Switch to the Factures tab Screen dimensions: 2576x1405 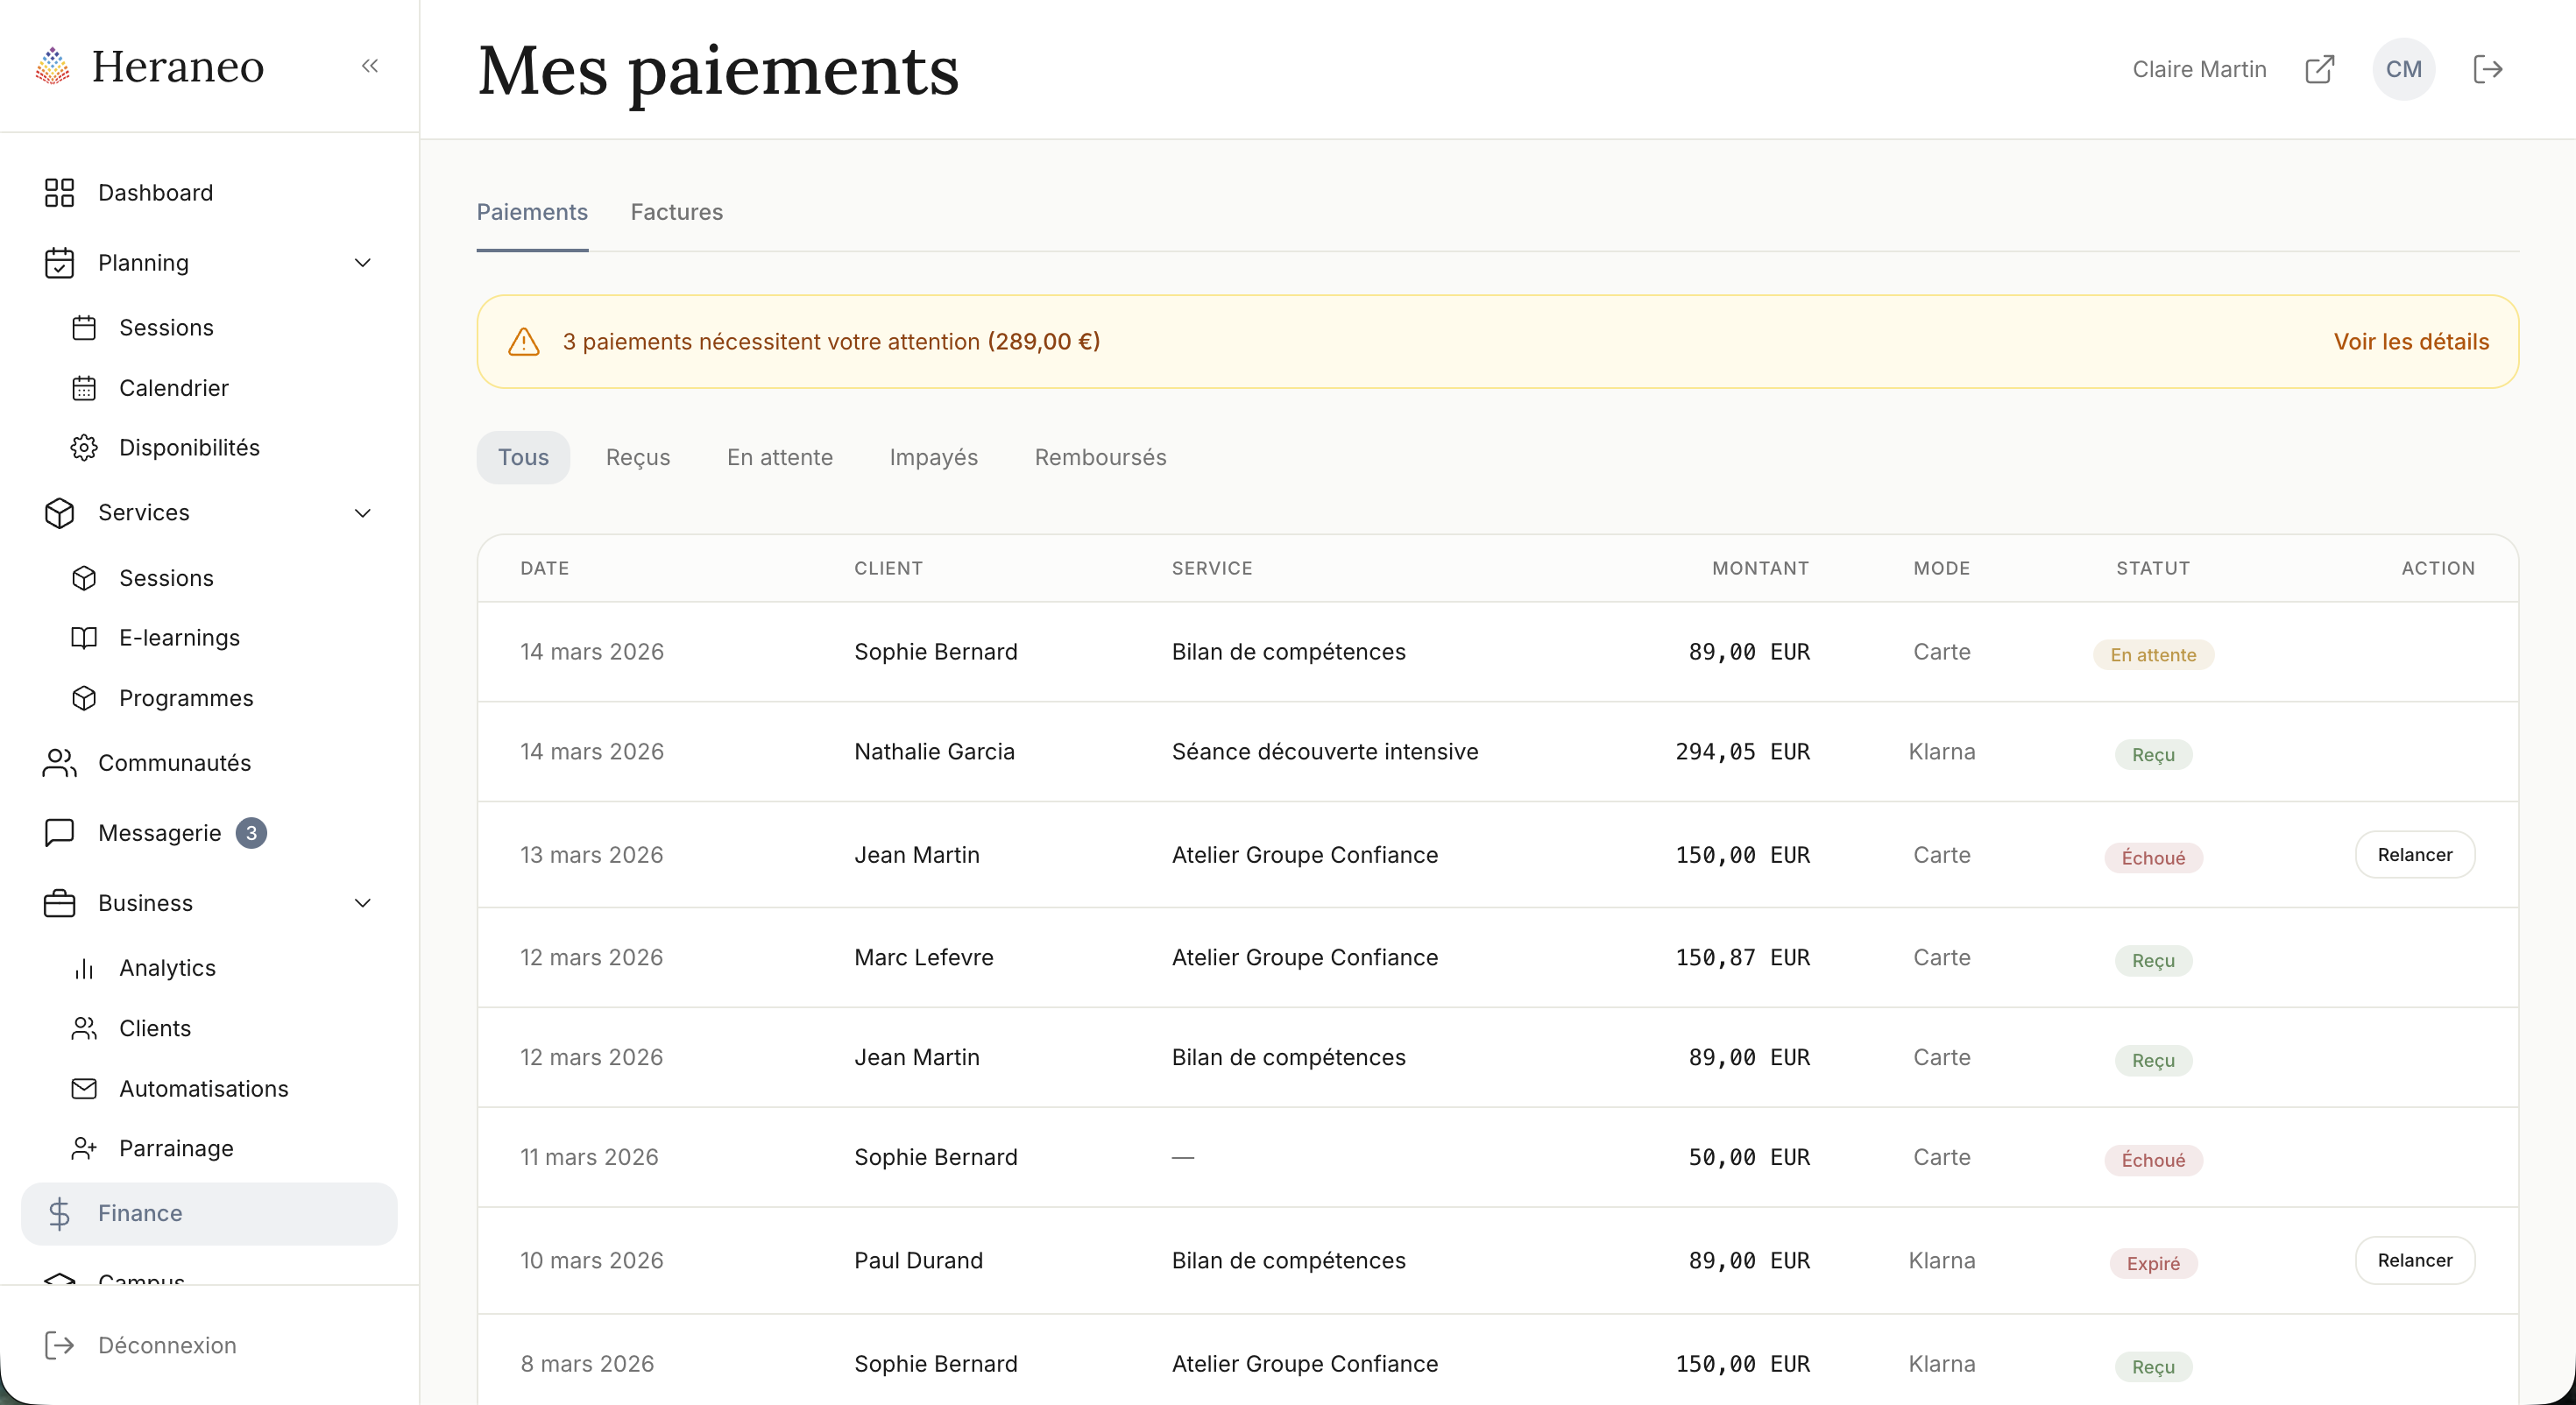[x=676, y=212]
